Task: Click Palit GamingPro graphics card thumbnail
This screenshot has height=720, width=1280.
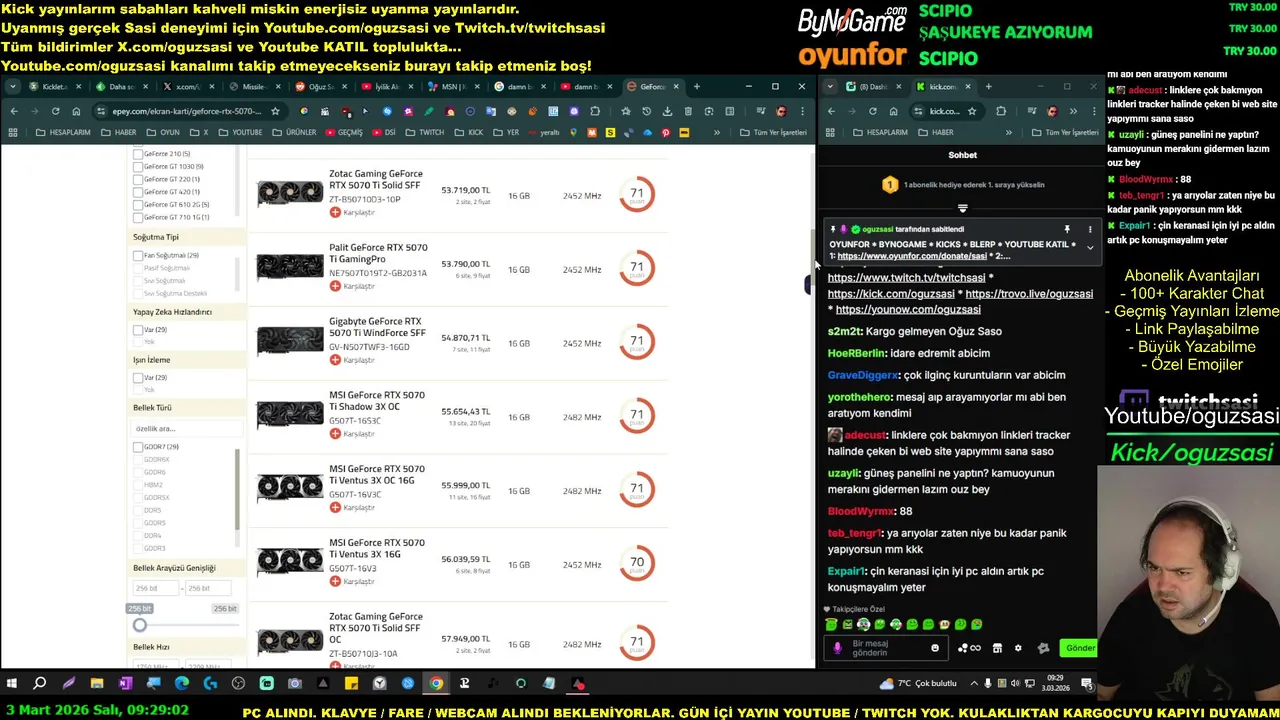Action: coord(290,267)
